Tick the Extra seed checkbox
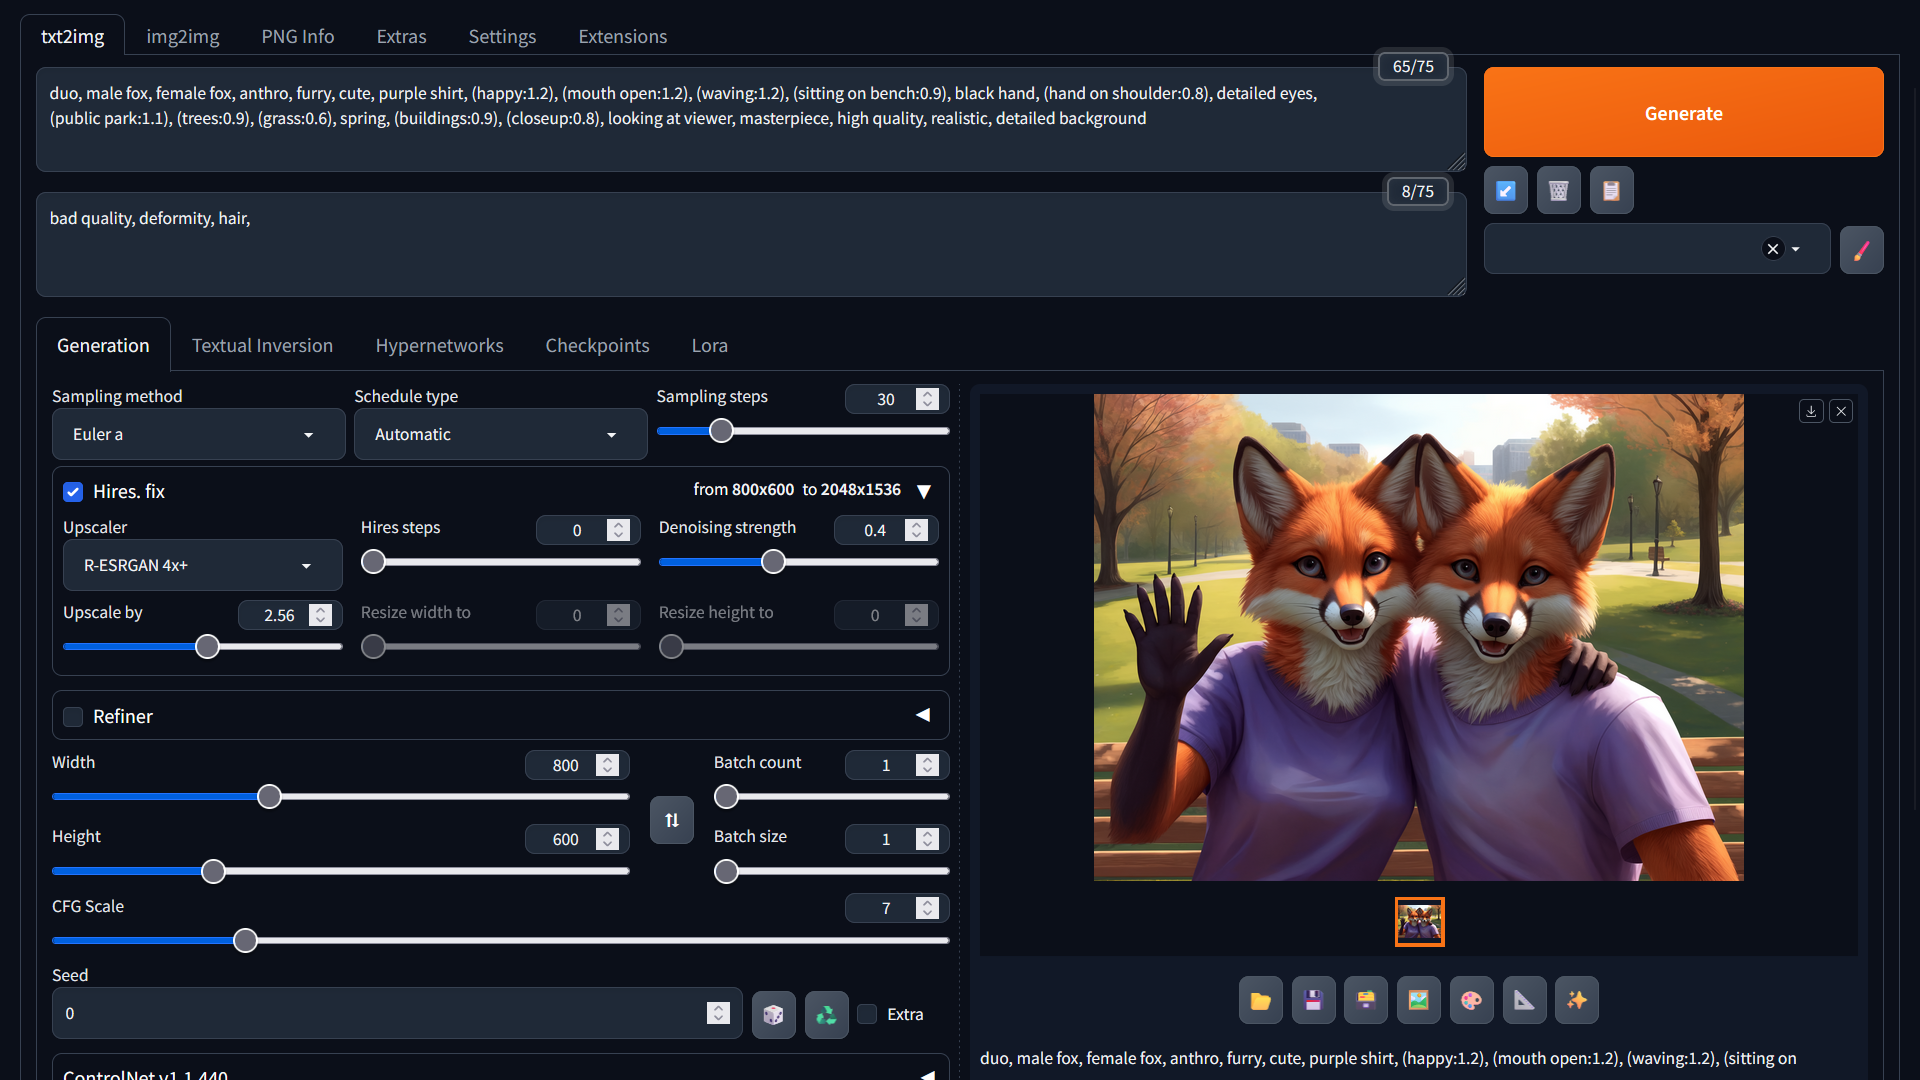The width and height of the screenshot is (1920, 1080). point(868,1014)
